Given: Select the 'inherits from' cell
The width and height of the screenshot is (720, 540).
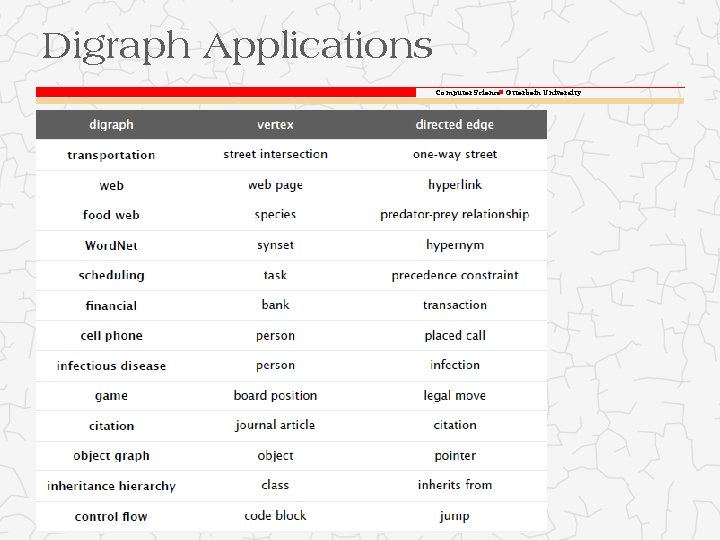Looking at the screenshot, I should [x=455, y=485].
